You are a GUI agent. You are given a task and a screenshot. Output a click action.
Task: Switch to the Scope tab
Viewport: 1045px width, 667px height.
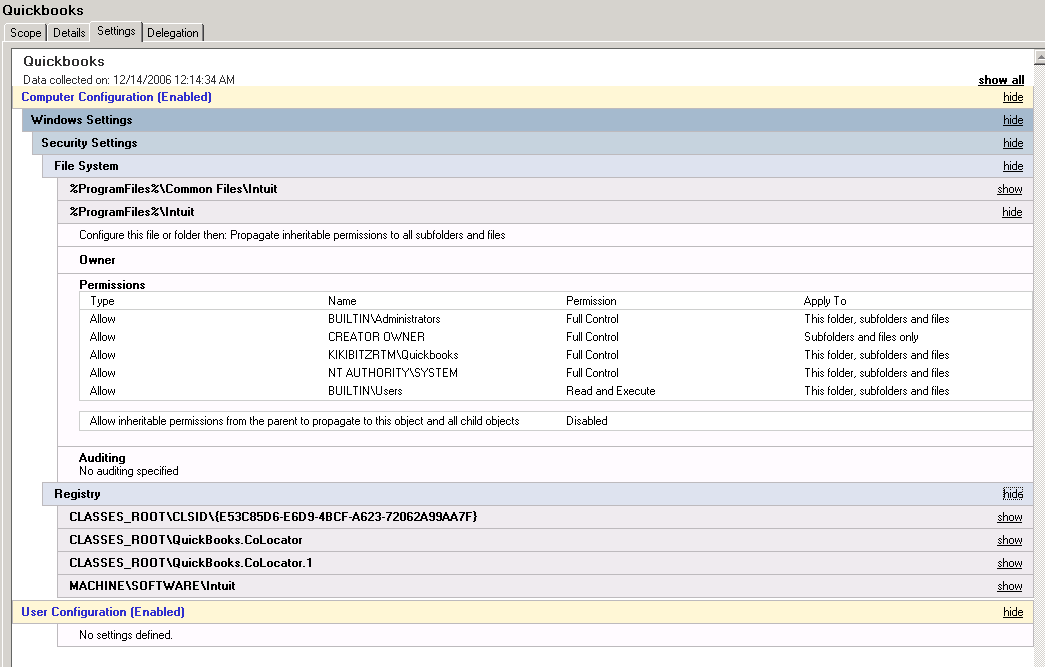(25, 33)
